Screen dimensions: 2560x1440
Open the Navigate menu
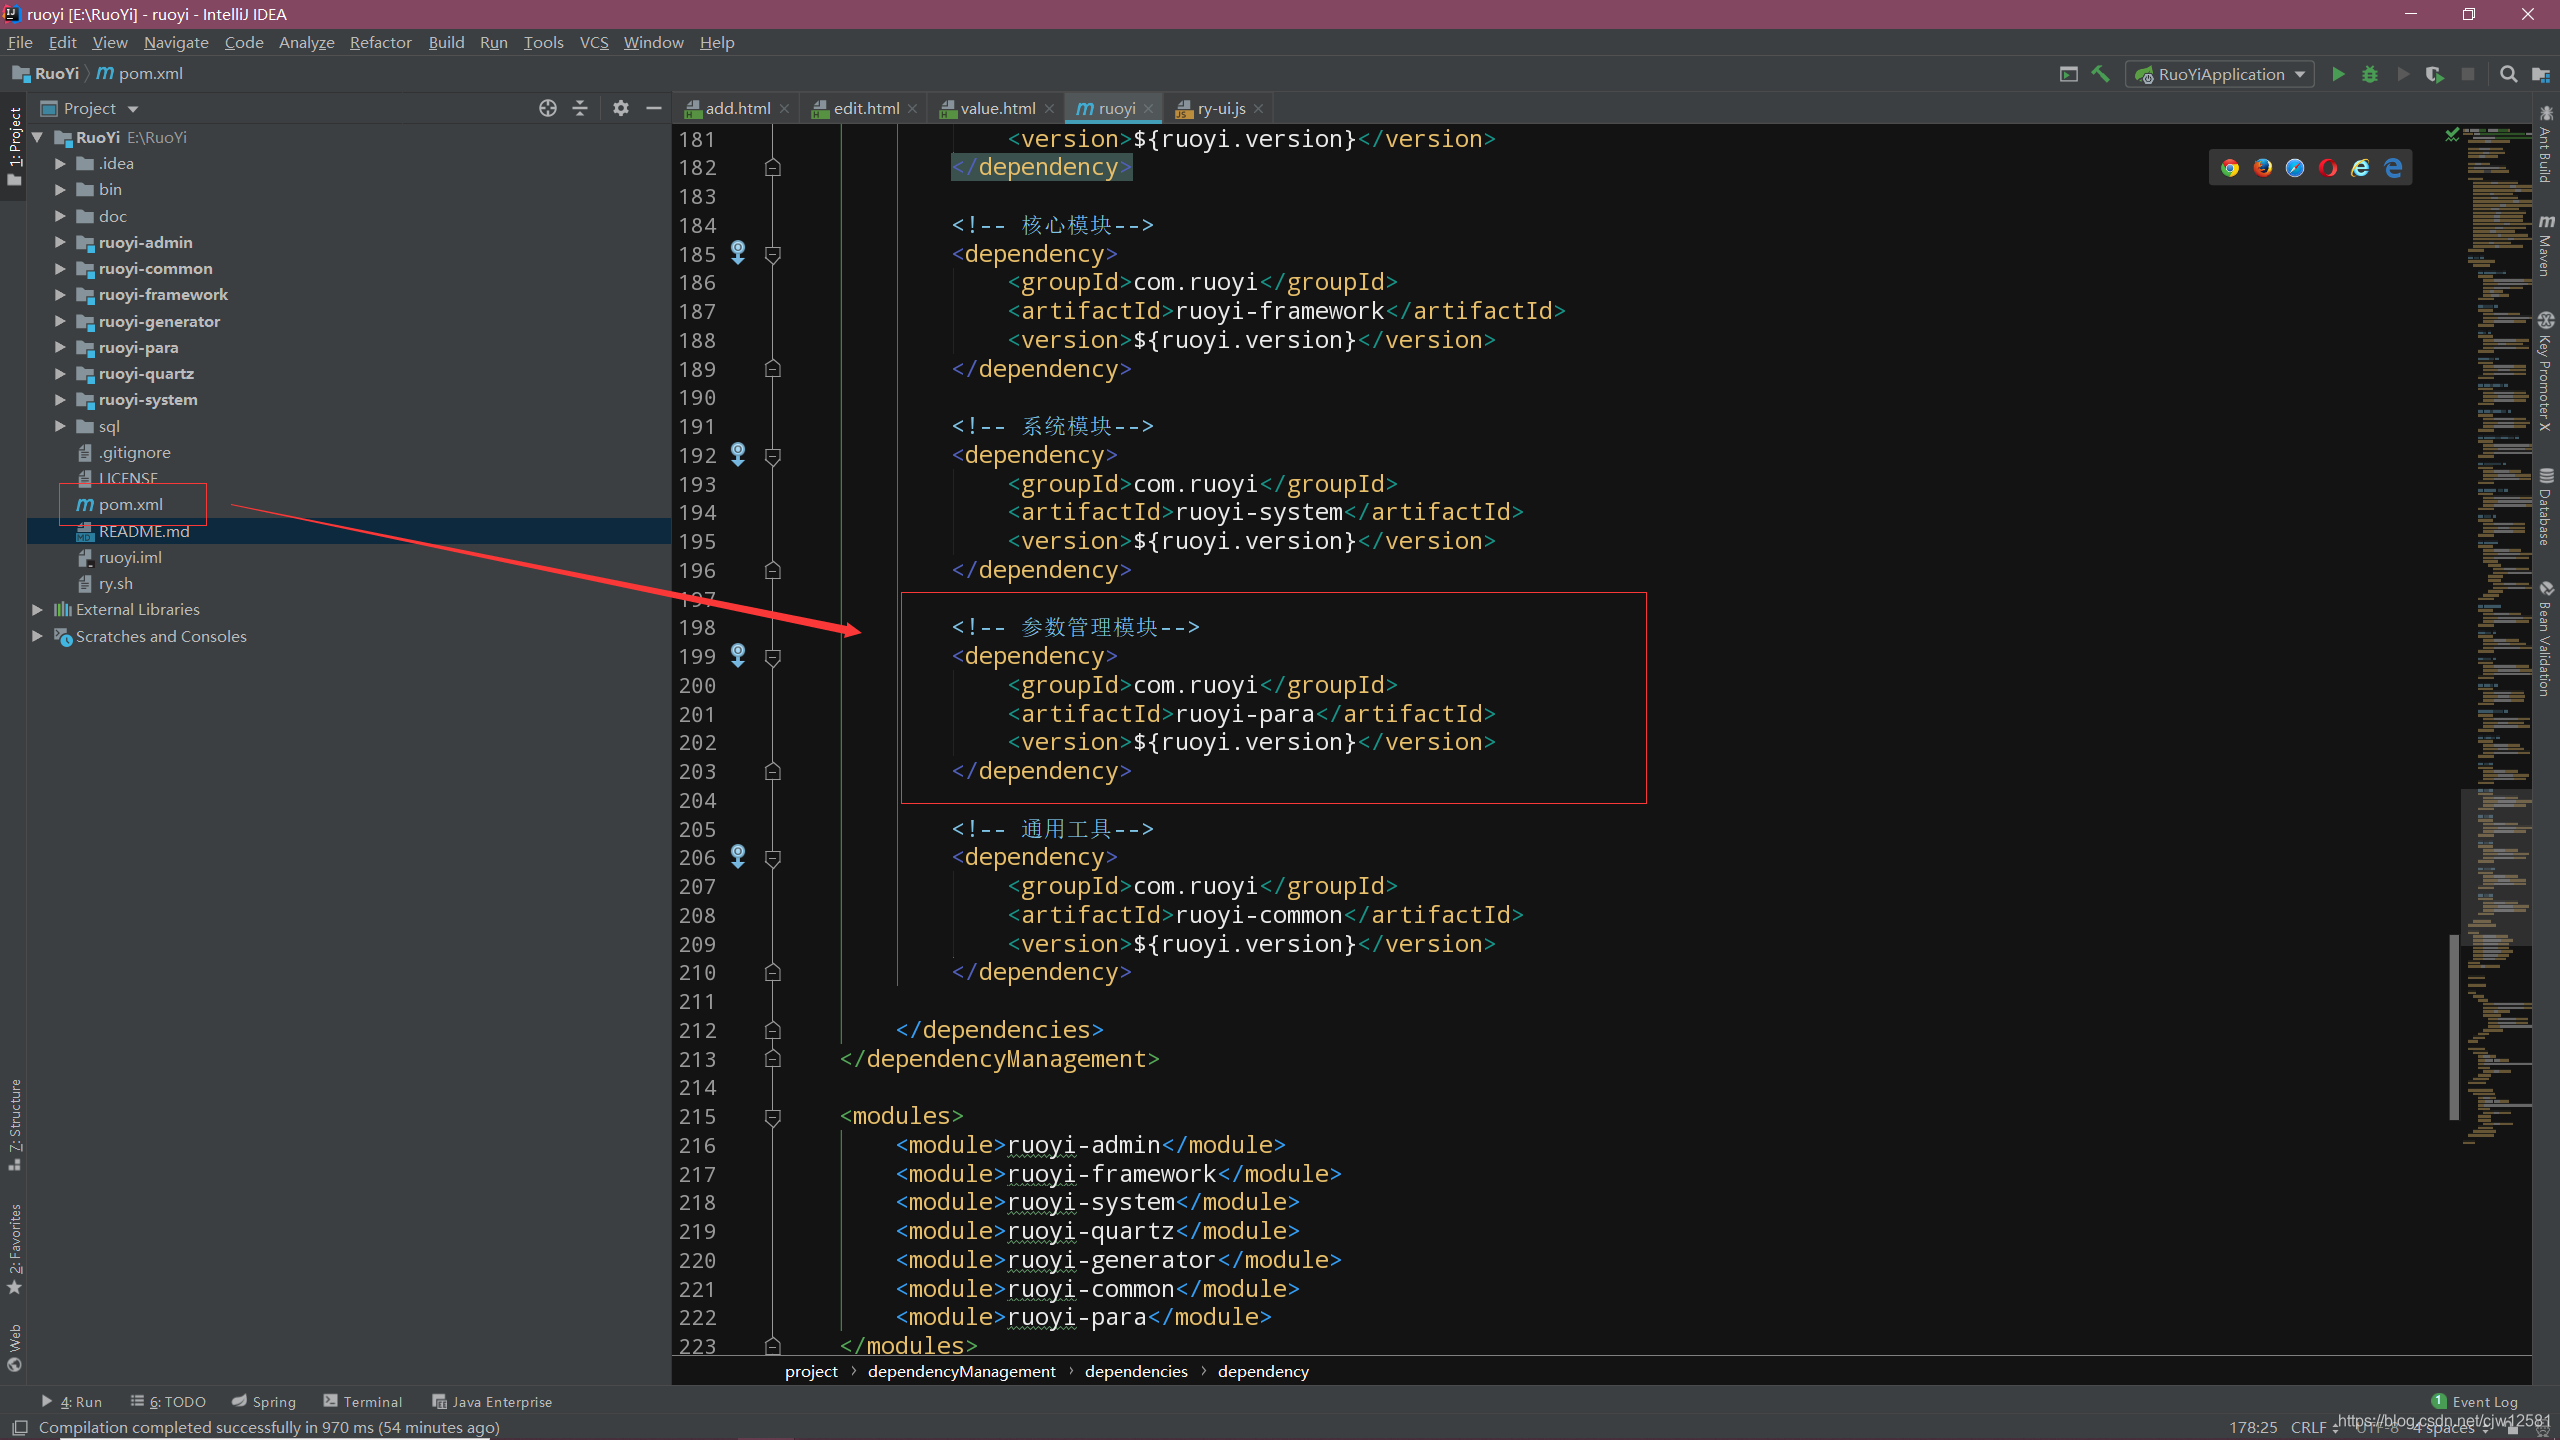(x=176, y=42)
